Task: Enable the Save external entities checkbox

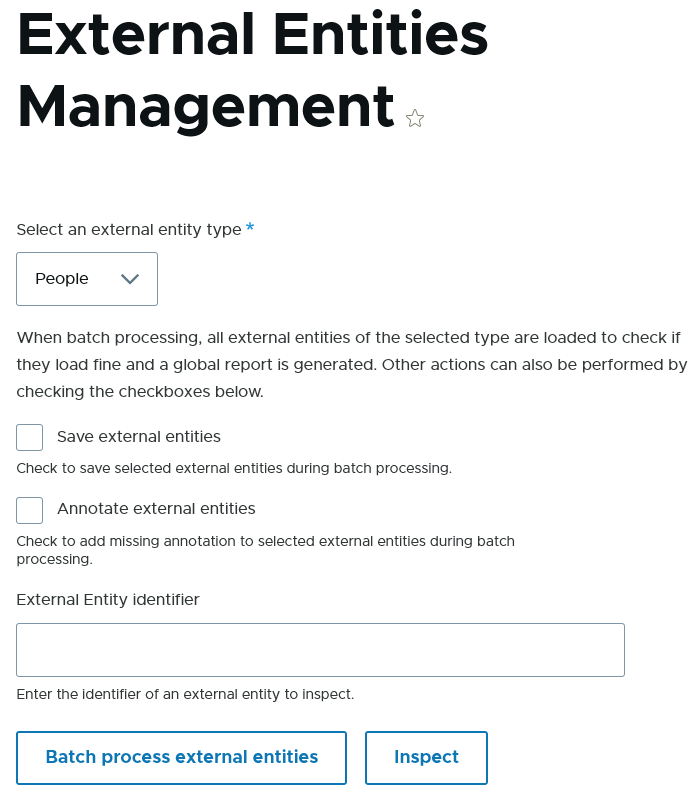Action: pos(30,437)
